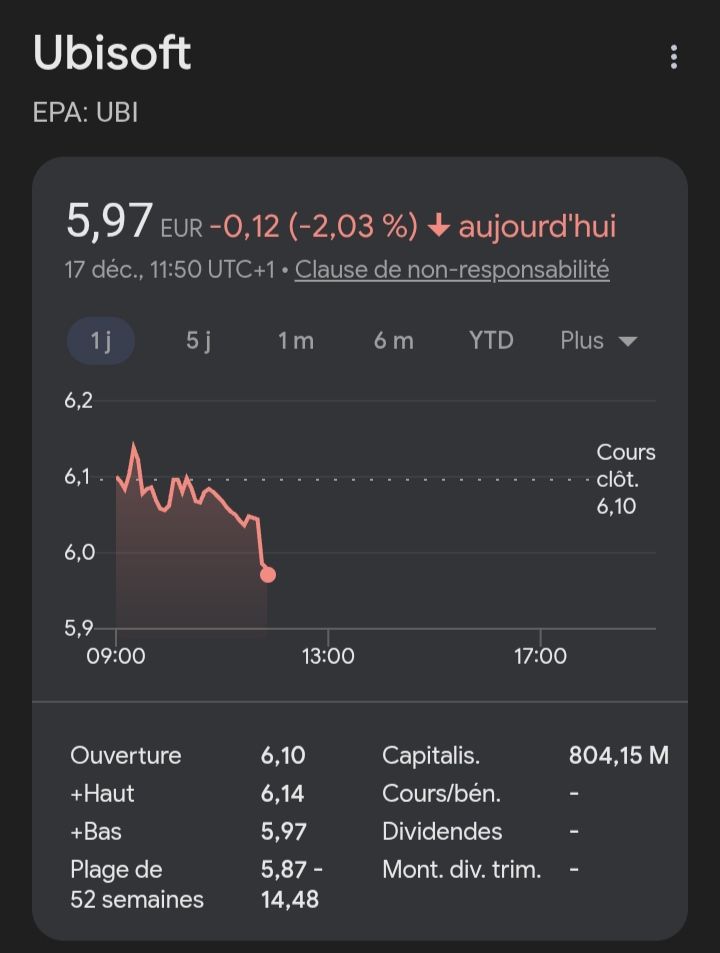Click the 13:00 mark on chart axis
Viewport: 720px width, 953px height.
[x=328, y=657]
